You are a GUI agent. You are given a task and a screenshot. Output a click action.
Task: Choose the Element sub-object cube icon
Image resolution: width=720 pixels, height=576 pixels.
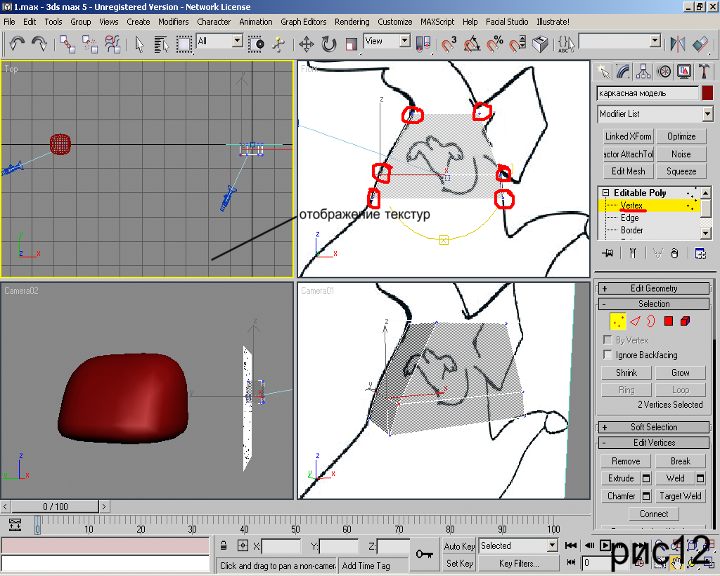click(685, 321)
